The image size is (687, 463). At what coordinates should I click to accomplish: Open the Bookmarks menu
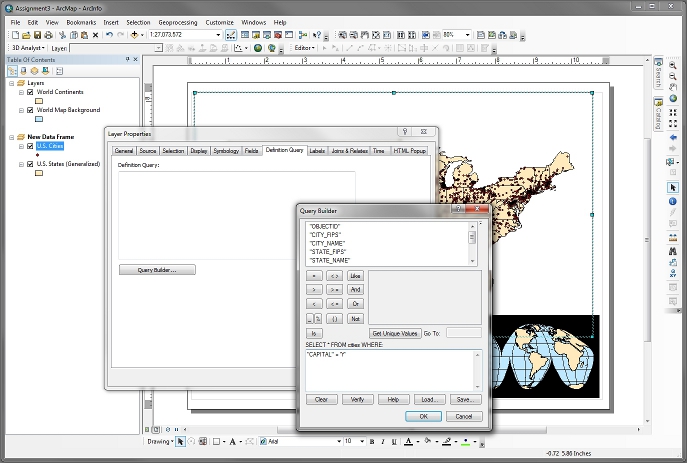(x=81, y=22)
